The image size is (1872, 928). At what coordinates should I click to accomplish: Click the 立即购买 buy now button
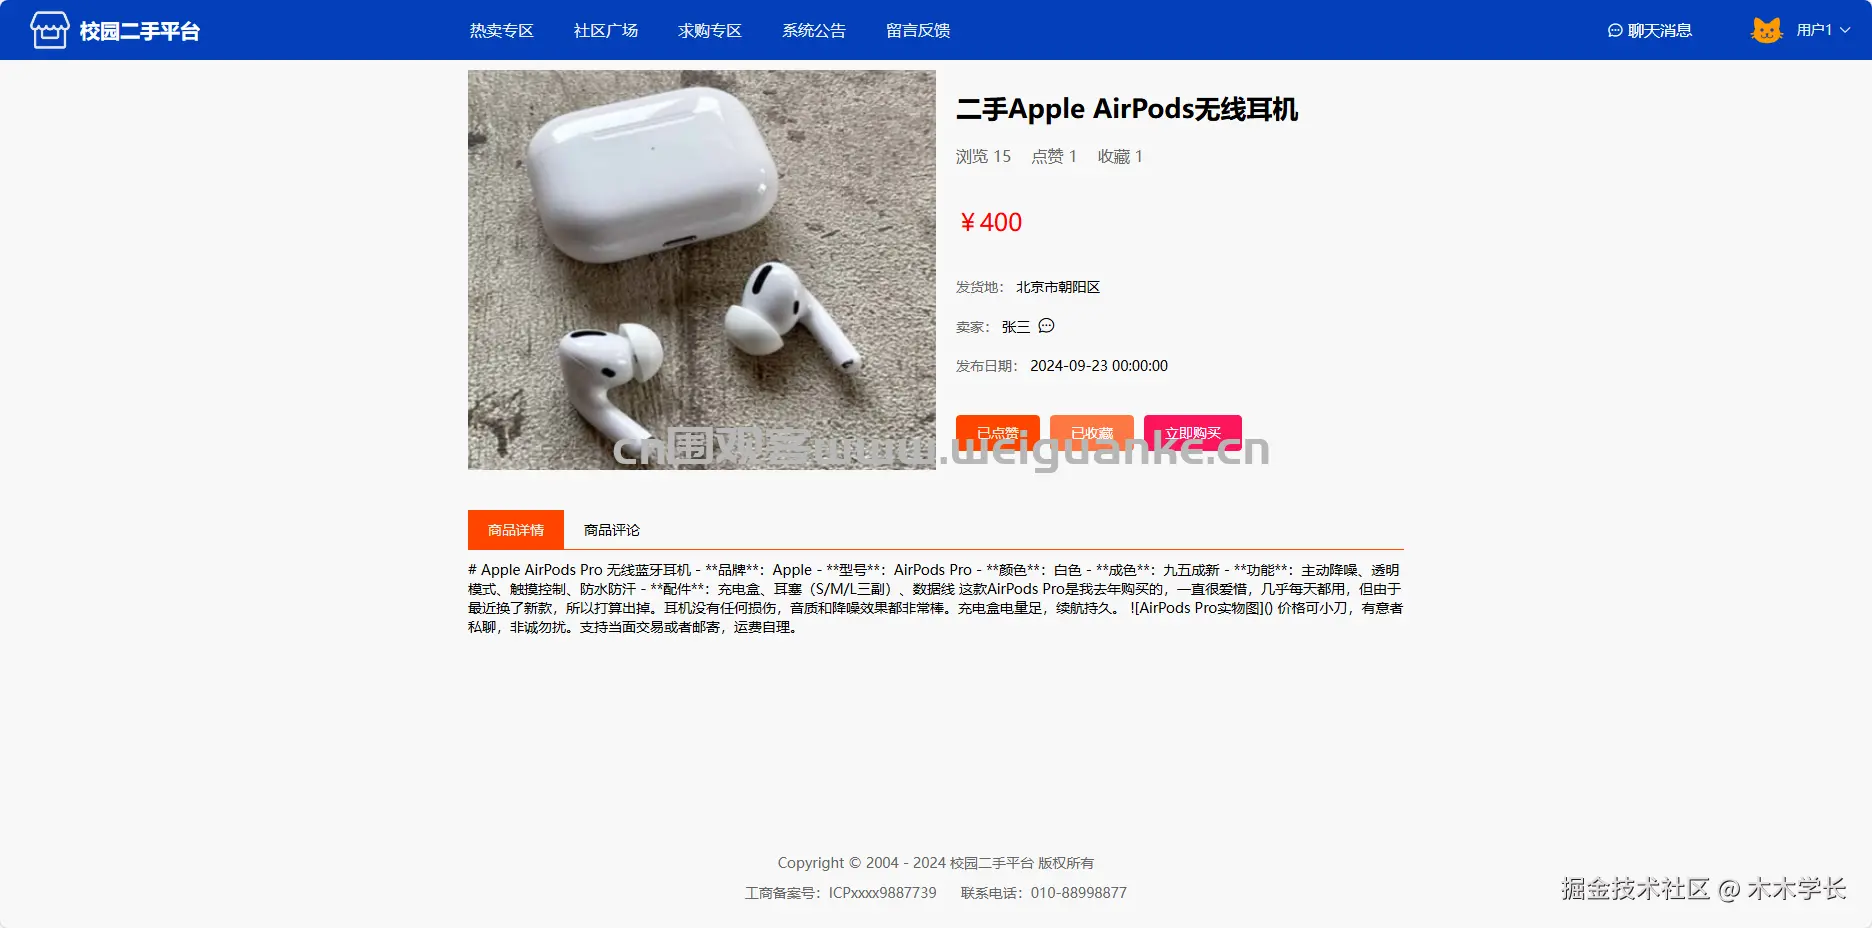coord(1192,433)
